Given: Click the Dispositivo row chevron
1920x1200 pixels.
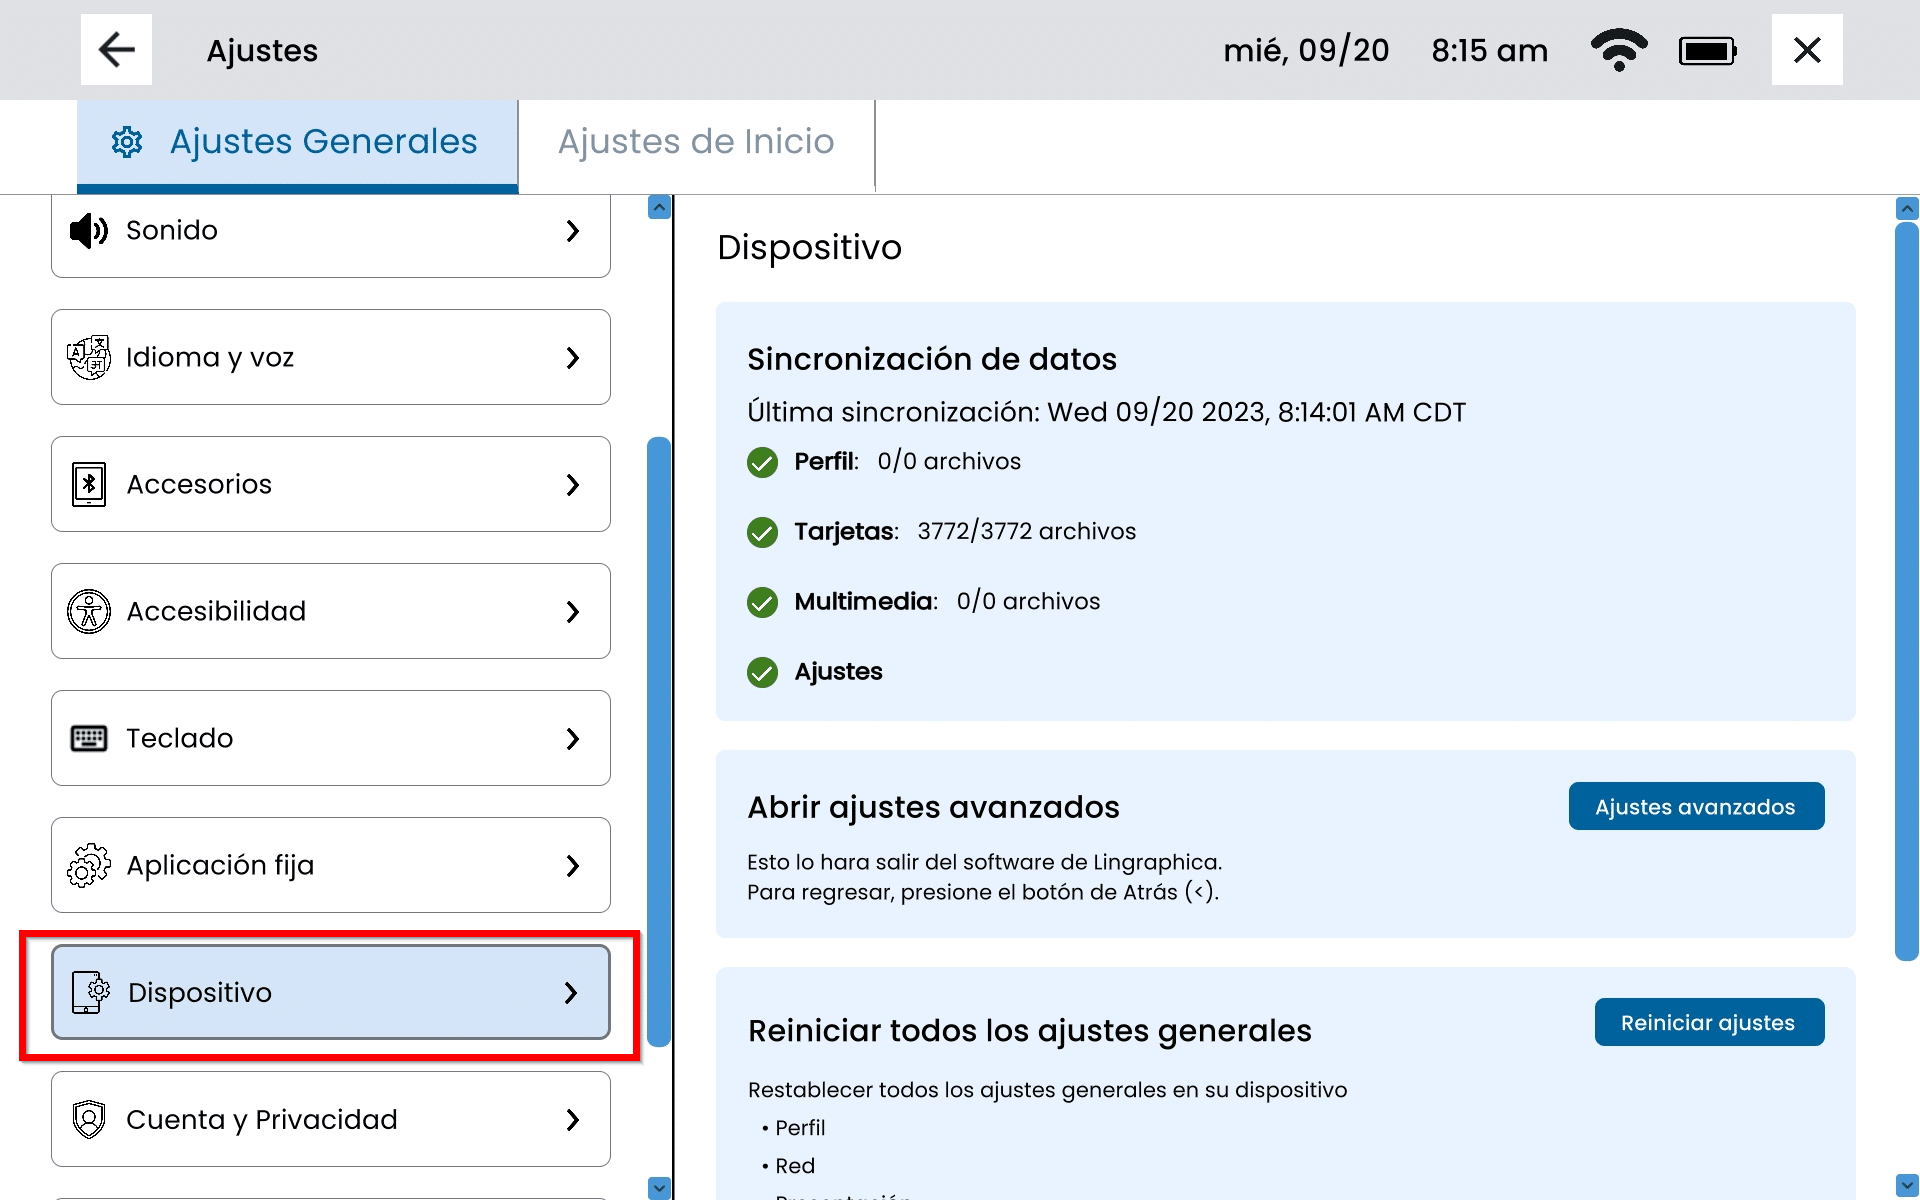Looking at the screenshot, I should tap(571, 992).
